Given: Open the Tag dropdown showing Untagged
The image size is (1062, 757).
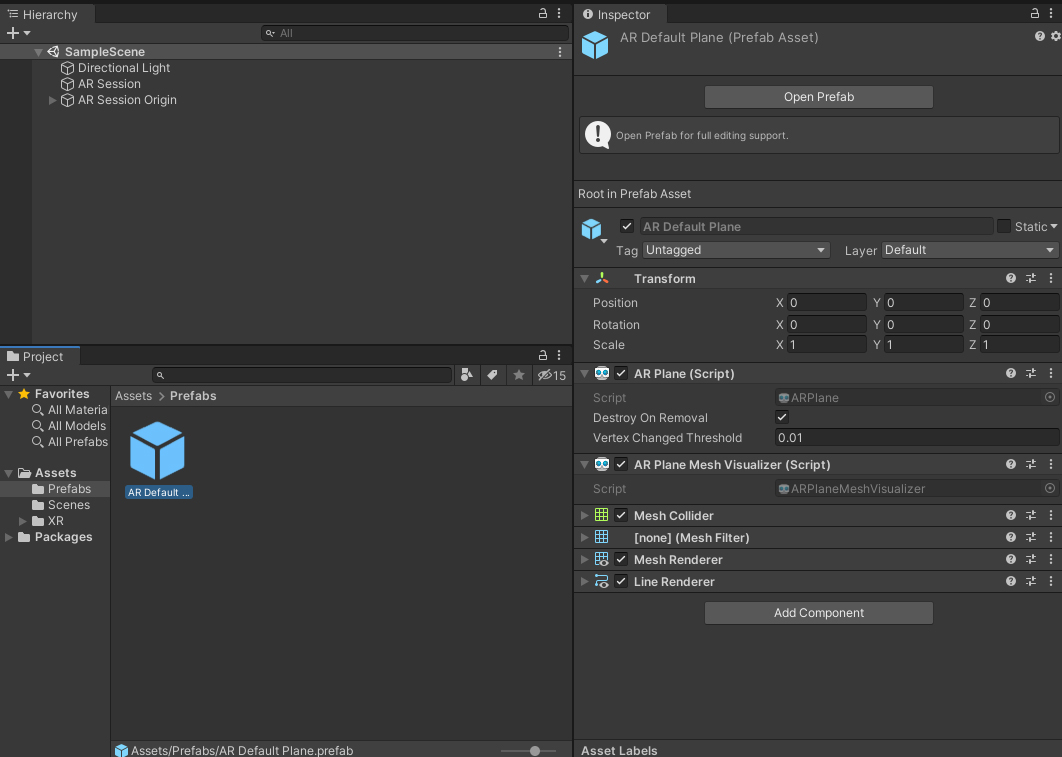Looking at the screenshot, I should tap(736, 250).
